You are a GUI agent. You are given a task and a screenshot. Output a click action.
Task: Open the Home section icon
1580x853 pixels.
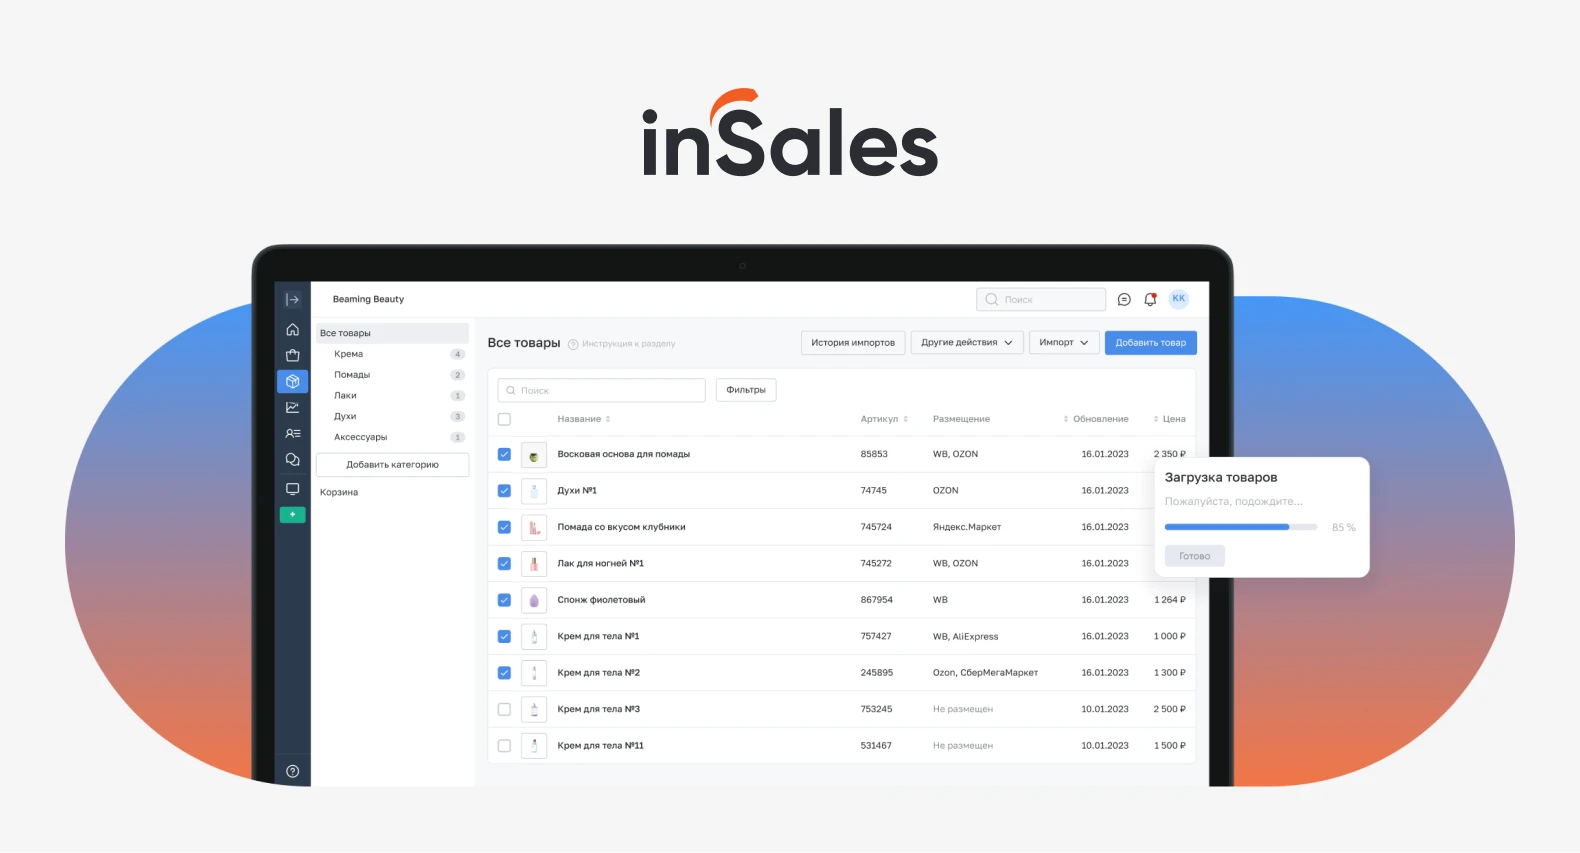click(x=292, y=330)
